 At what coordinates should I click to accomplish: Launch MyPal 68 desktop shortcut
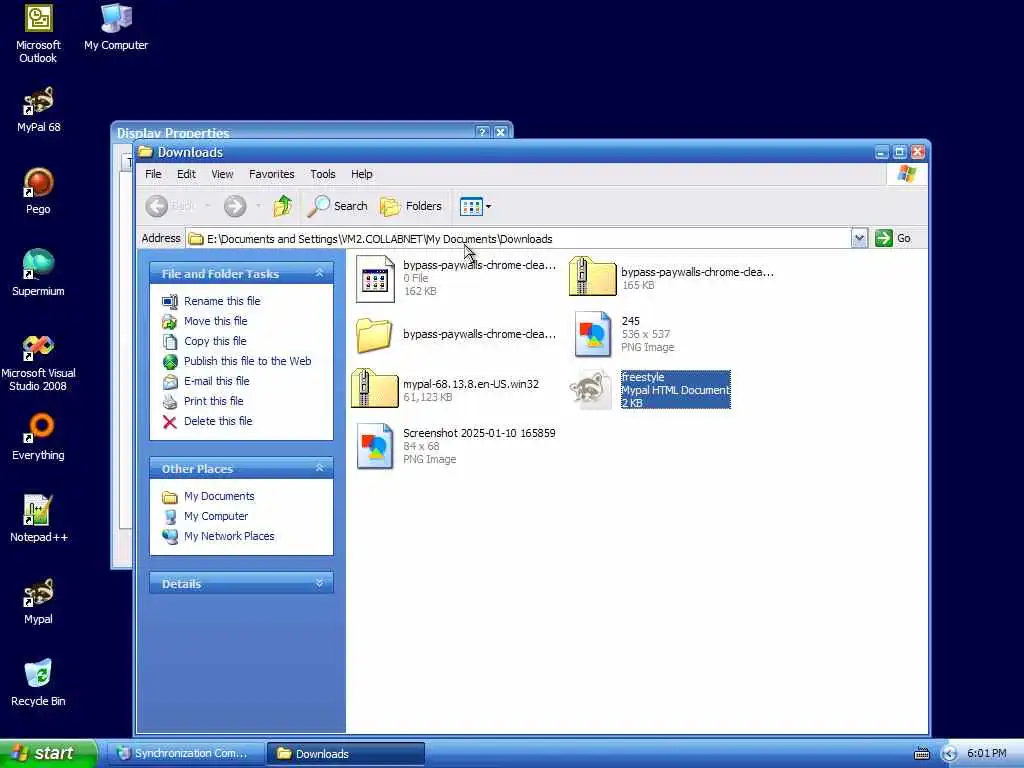pos(39,110)
